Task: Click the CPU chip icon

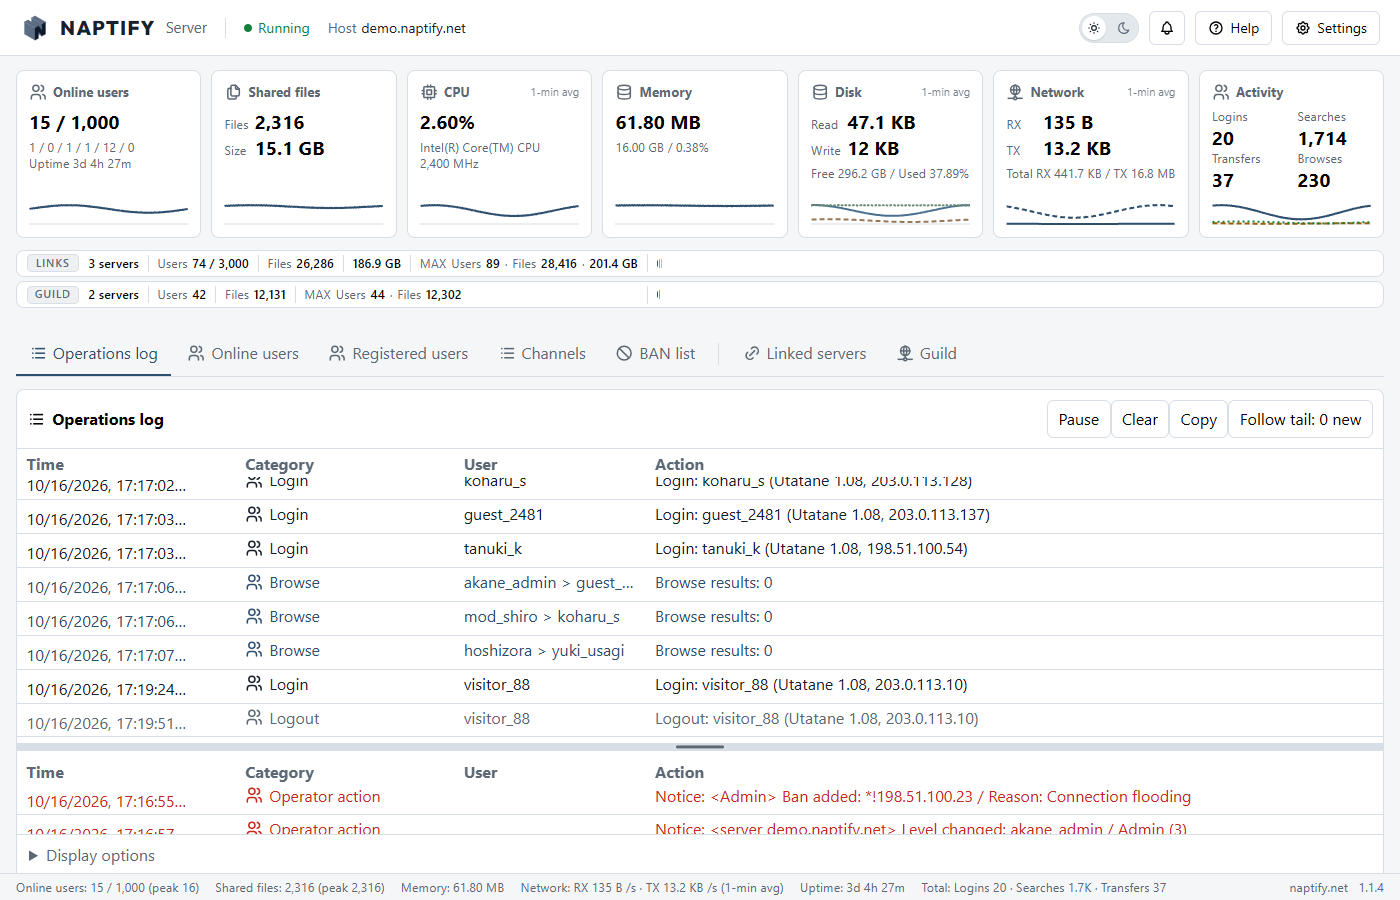Action: 429,92
